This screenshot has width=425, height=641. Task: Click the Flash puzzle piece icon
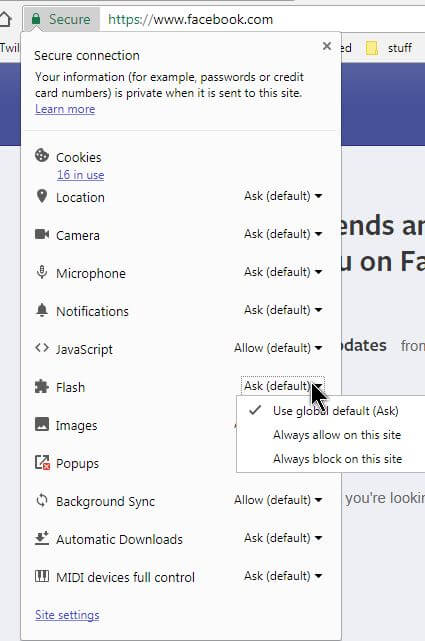point(42,386)
